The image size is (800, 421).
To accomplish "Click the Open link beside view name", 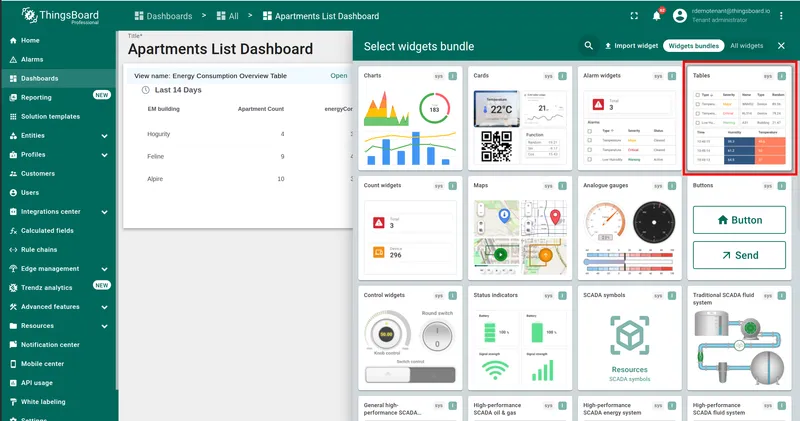I will tap(339, 76).
